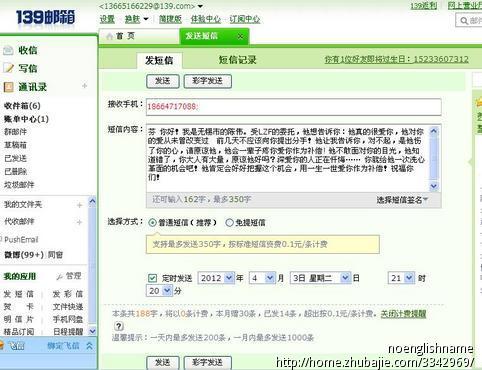Open 选择短信签名 dropdown
Image resolution: width=482 pixels, height=370 pixels.
(x=402, y=200)
